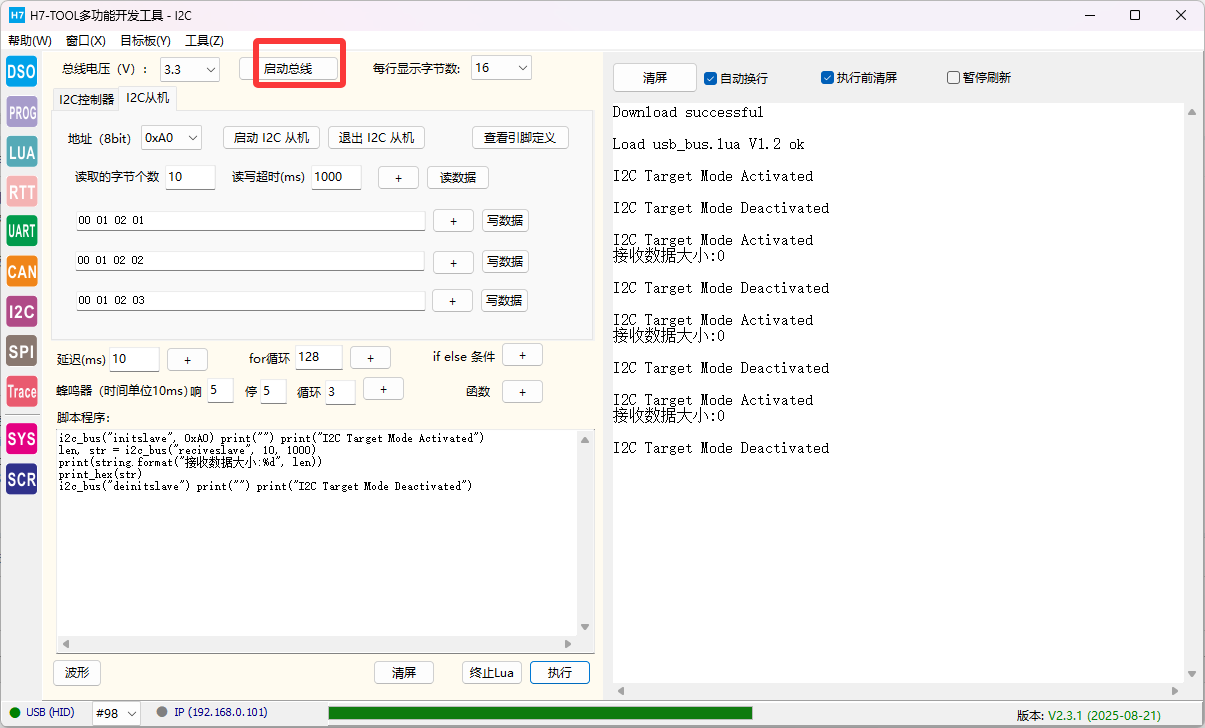Select the CAN bus icon
This screenshot has height=728, width=1205.
pyautogui.click(x=21, y=271)
